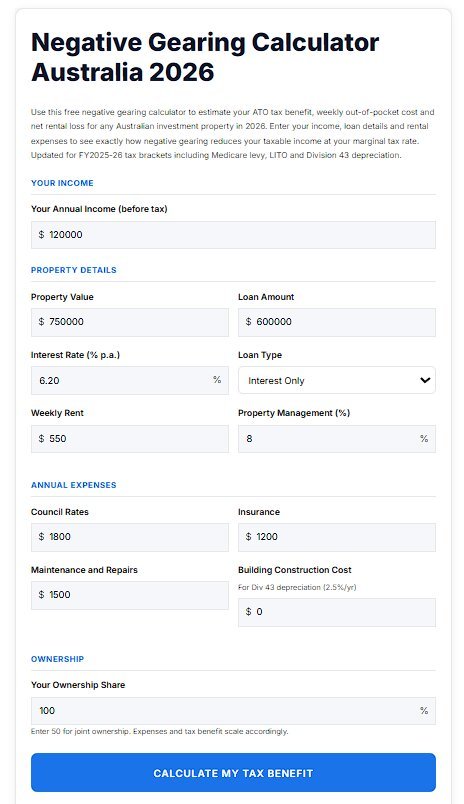Click into the Loan Amount field
464x804 pixels.
(x=337, y=322)
